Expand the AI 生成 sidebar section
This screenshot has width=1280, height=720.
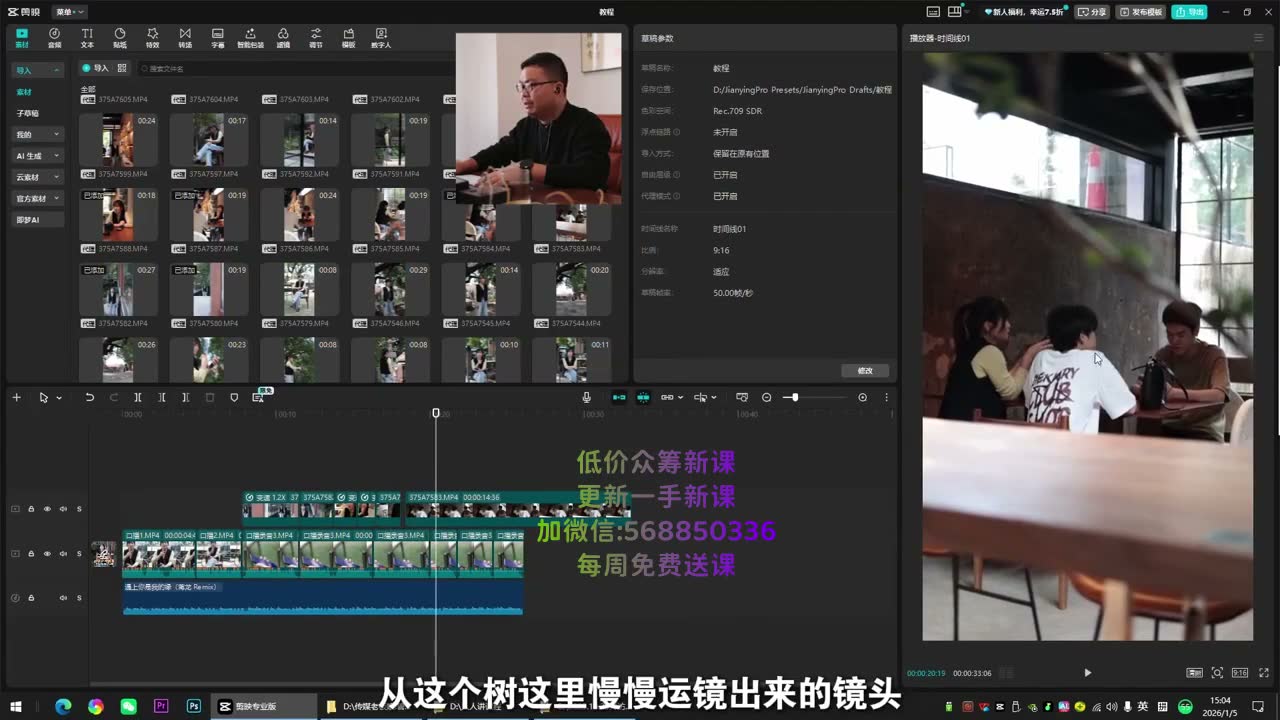pyautogui.click(x=38, y=156)
